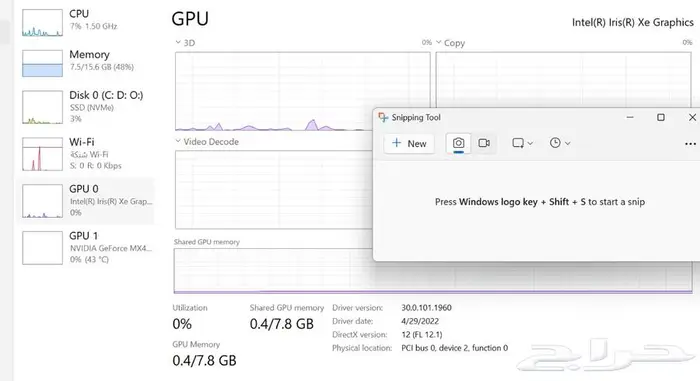The height and width of the screenshot is (381, 700).
Task: Open the snip shape mode dropdown
Action: 522,143
